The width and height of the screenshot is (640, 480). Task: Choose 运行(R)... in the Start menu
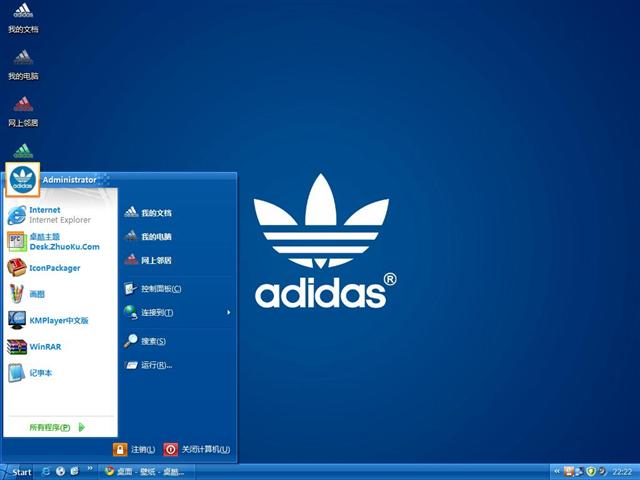(156, 365)
